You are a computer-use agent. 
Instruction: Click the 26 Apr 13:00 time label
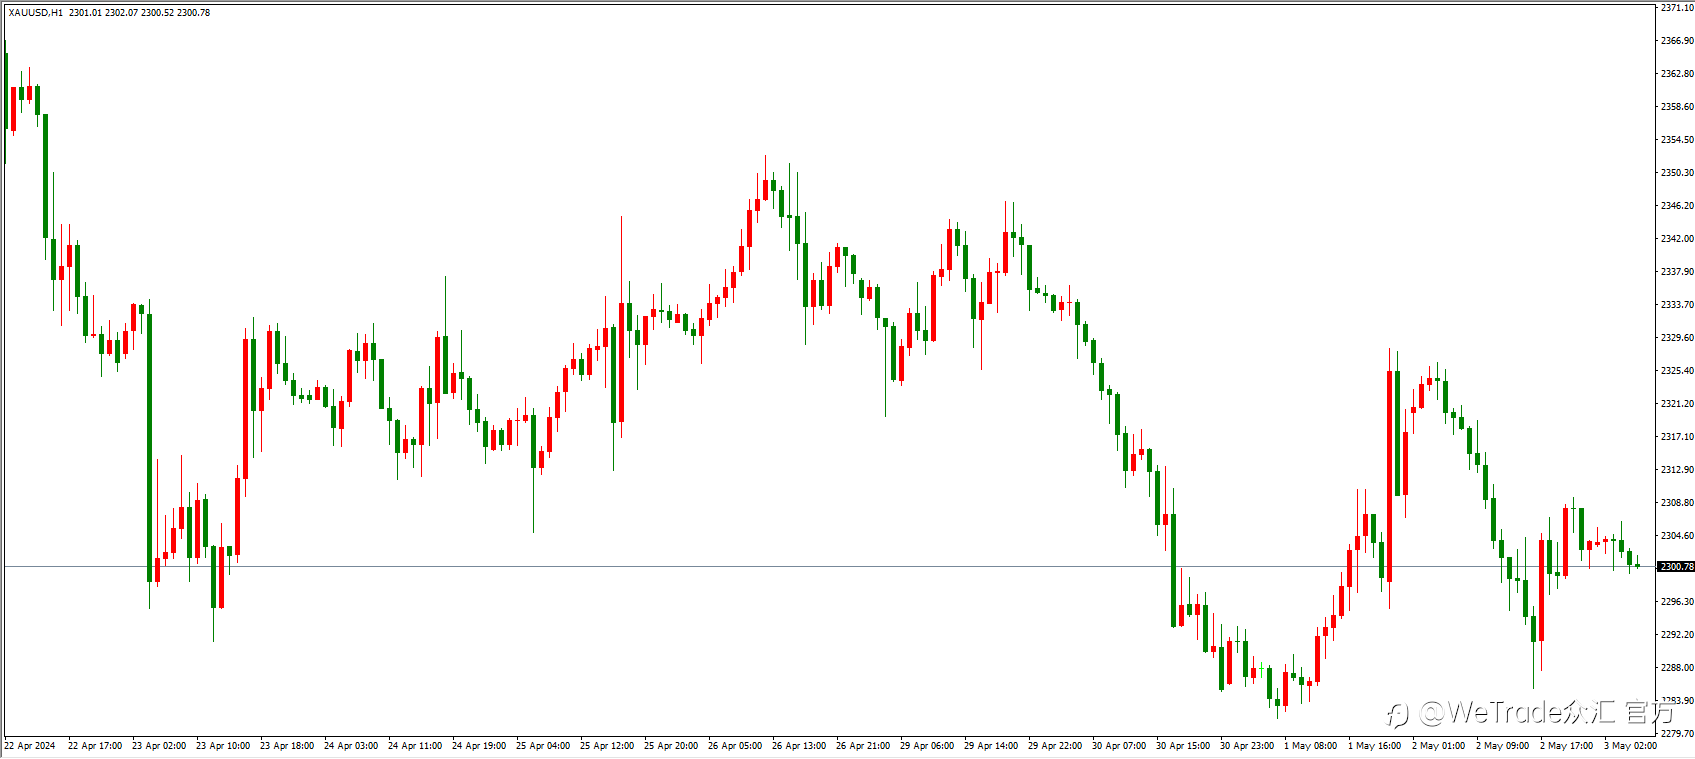(799, 746)
